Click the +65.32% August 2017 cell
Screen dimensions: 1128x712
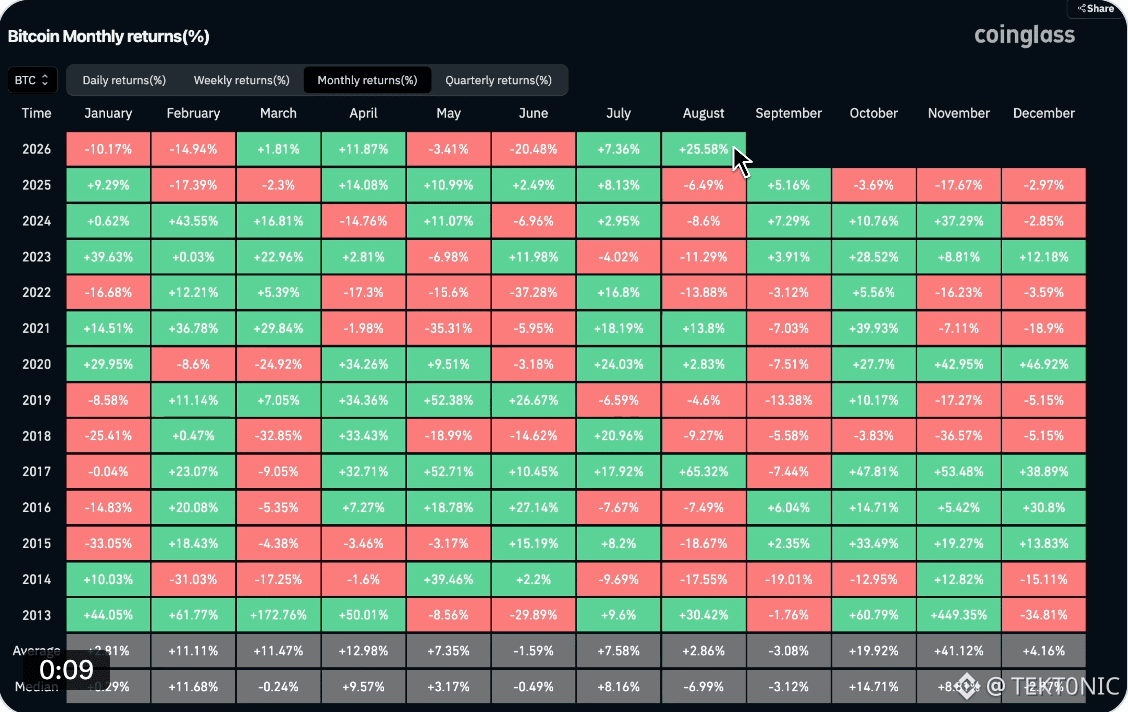704,472
